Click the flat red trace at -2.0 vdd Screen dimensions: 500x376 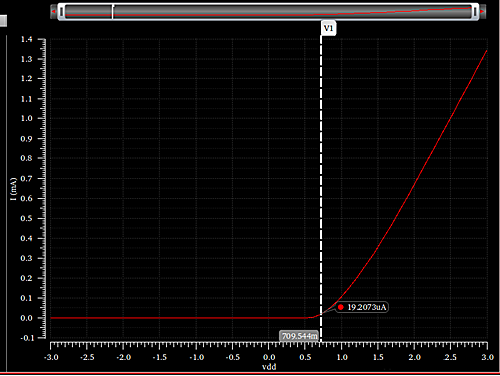click(123, 318)
